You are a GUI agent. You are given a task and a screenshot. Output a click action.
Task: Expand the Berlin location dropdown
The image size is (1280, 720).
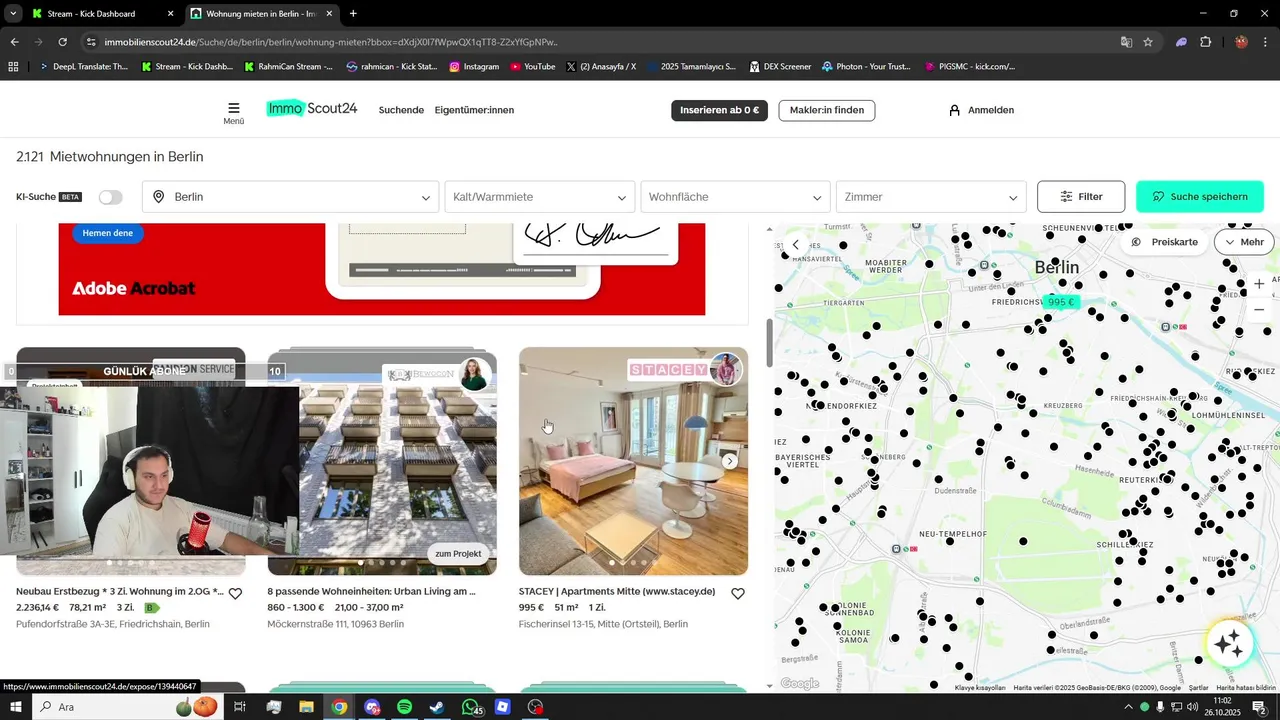290,197
